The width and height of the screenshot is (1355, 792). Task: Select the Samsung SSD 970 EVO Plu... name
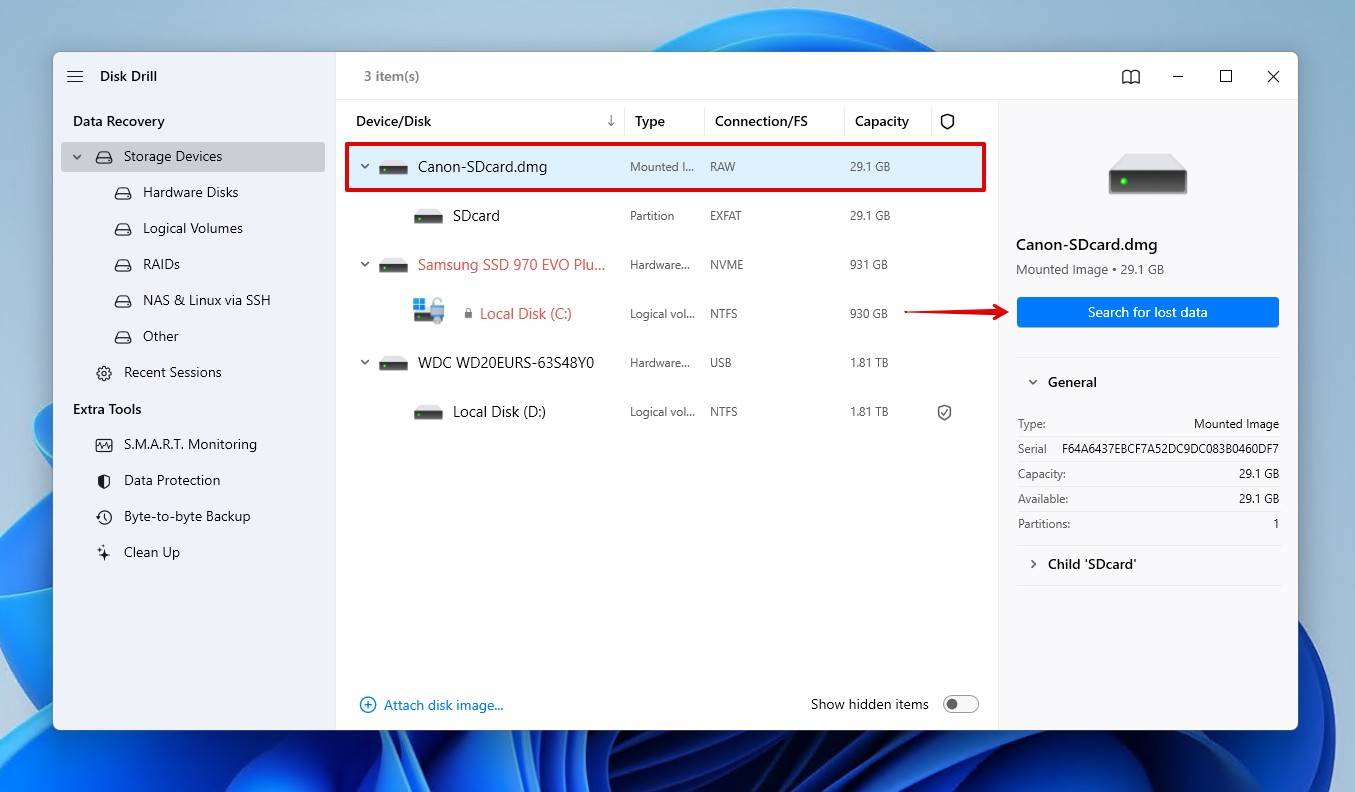pyautogui.click(x=511, y=265)
